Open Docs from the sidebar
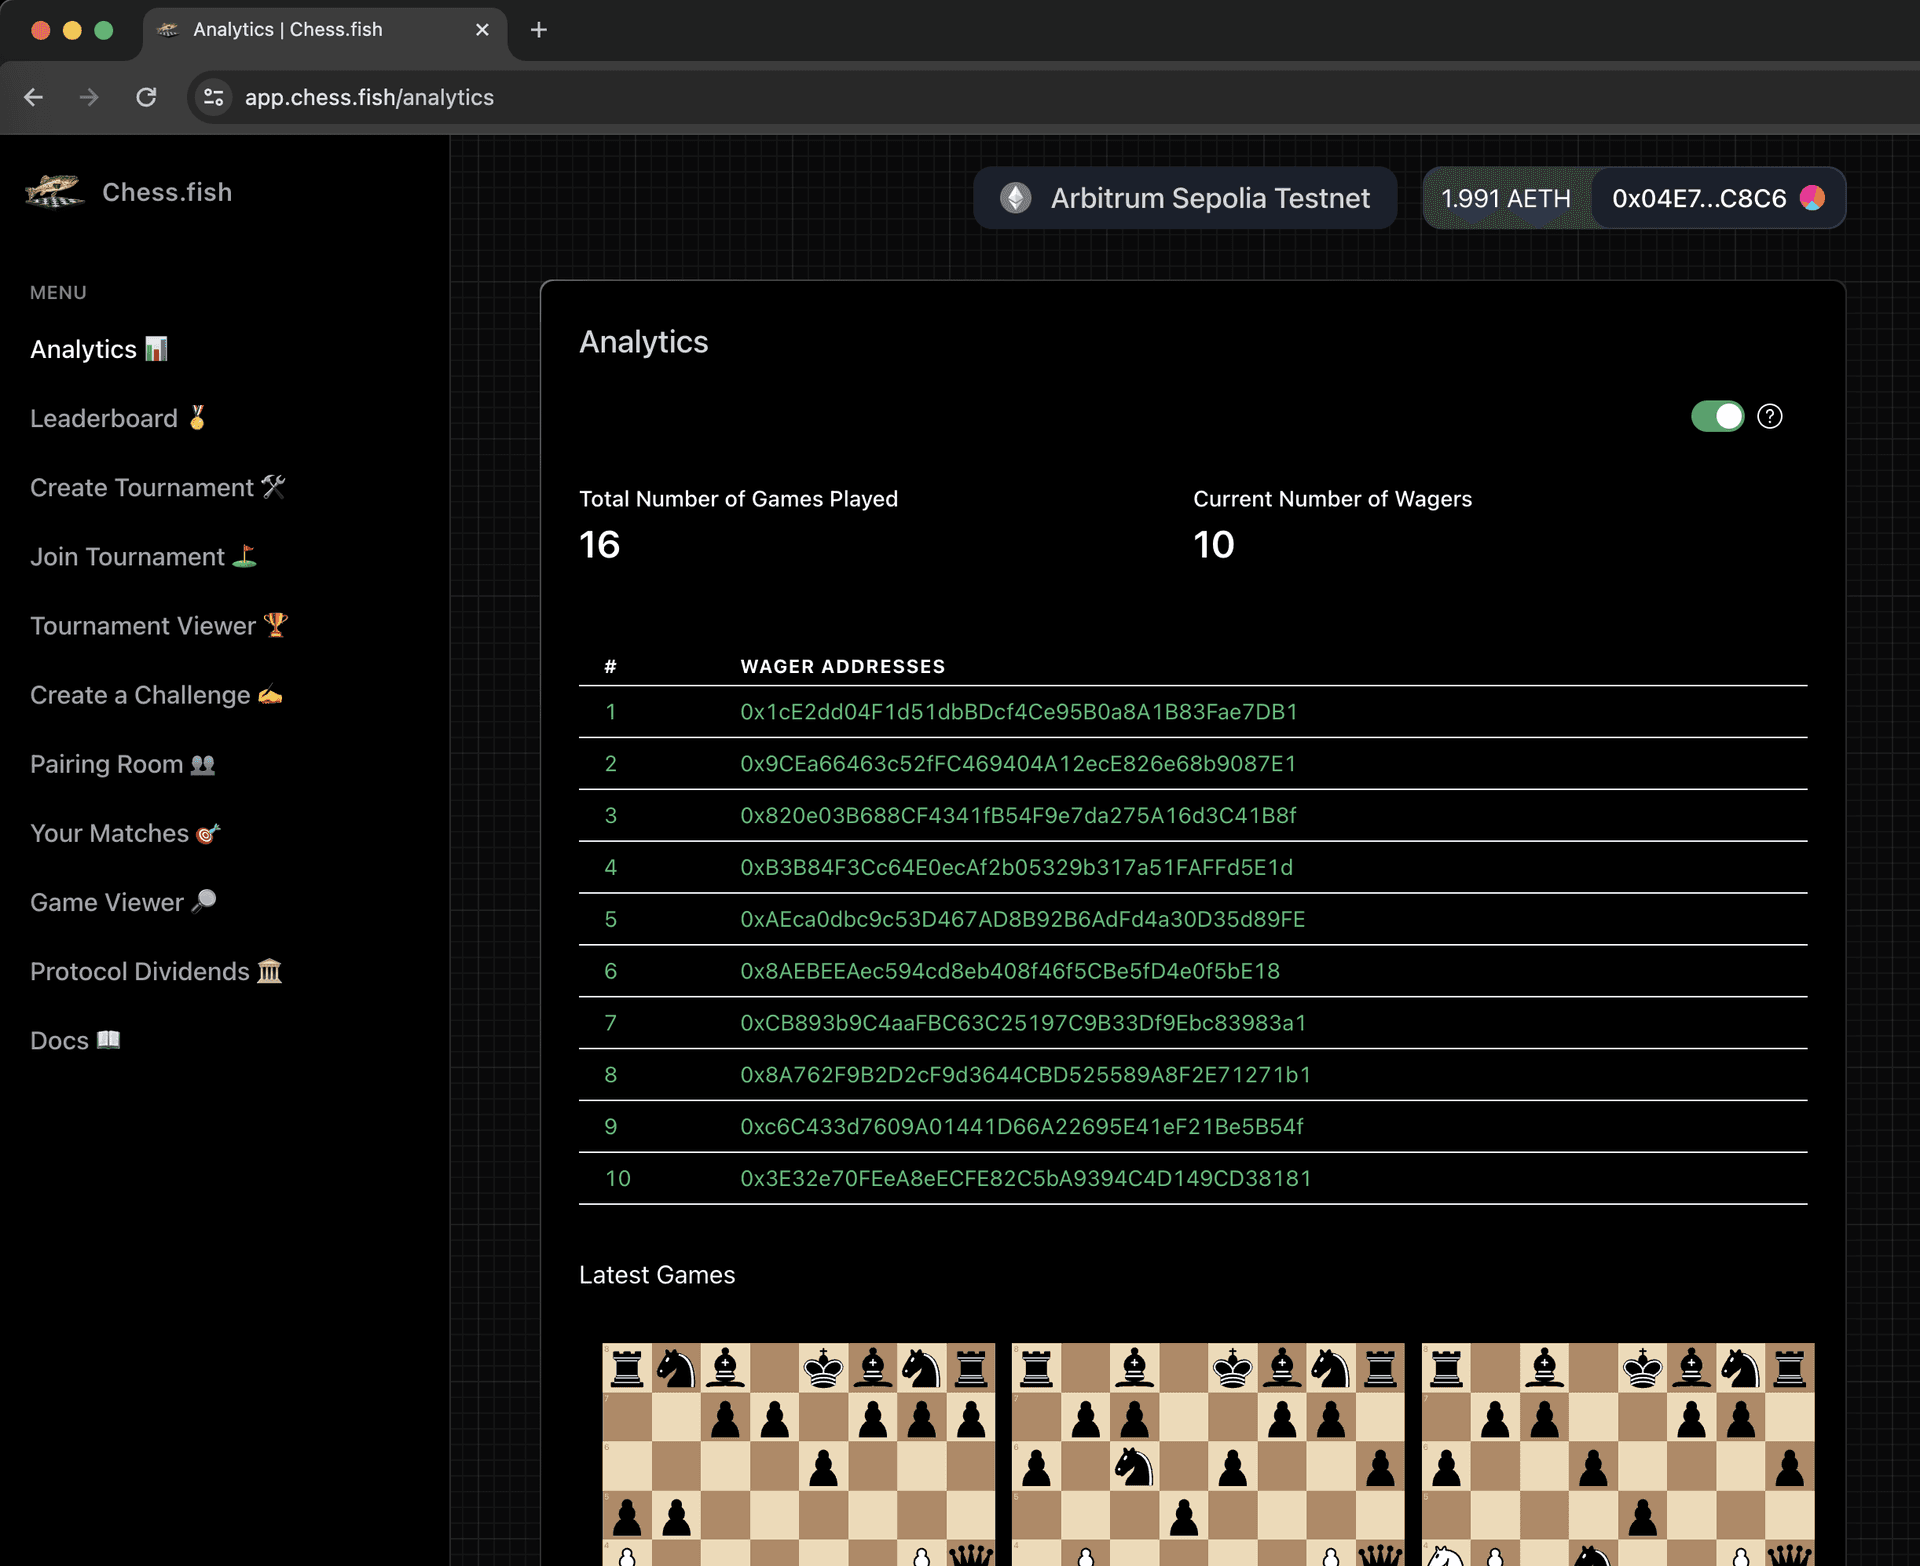 click(x=75, y=1040)
